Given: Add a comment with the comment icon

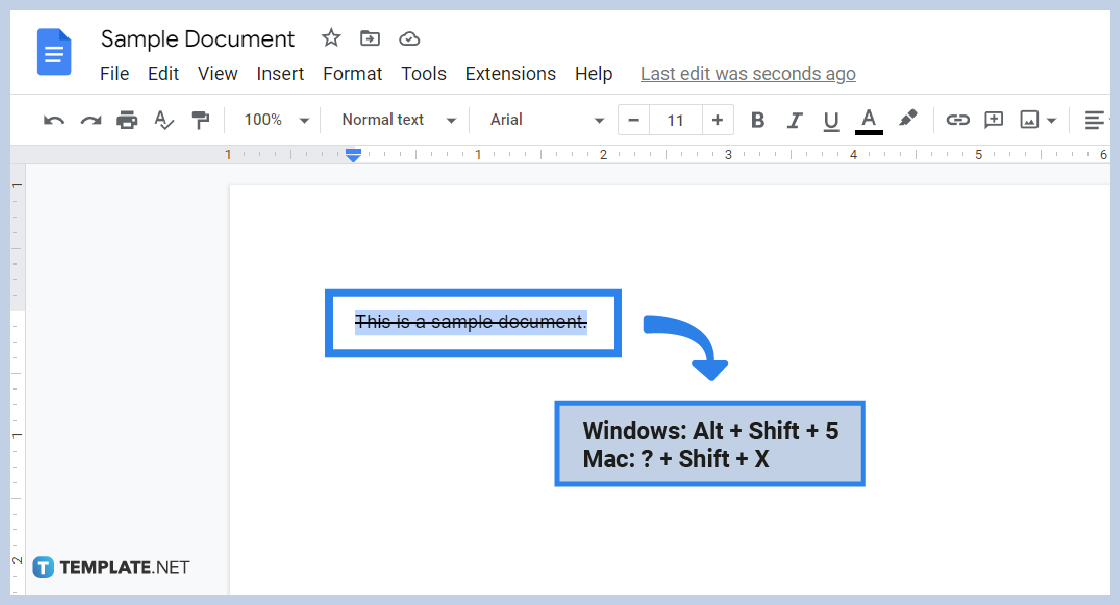Looking at the screenshot, I should coord(993,119).
